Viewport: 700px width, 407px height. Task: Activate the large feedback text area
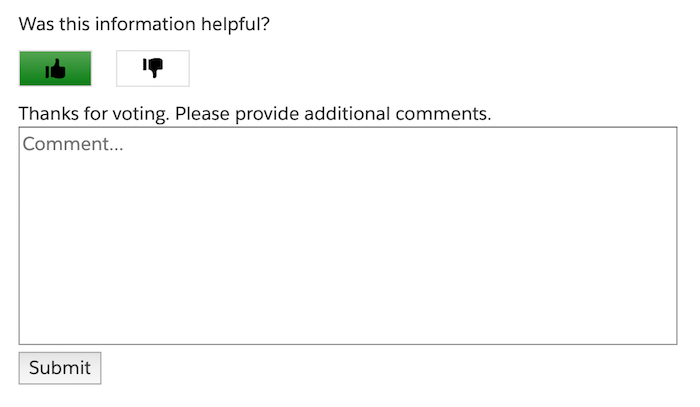348,236
